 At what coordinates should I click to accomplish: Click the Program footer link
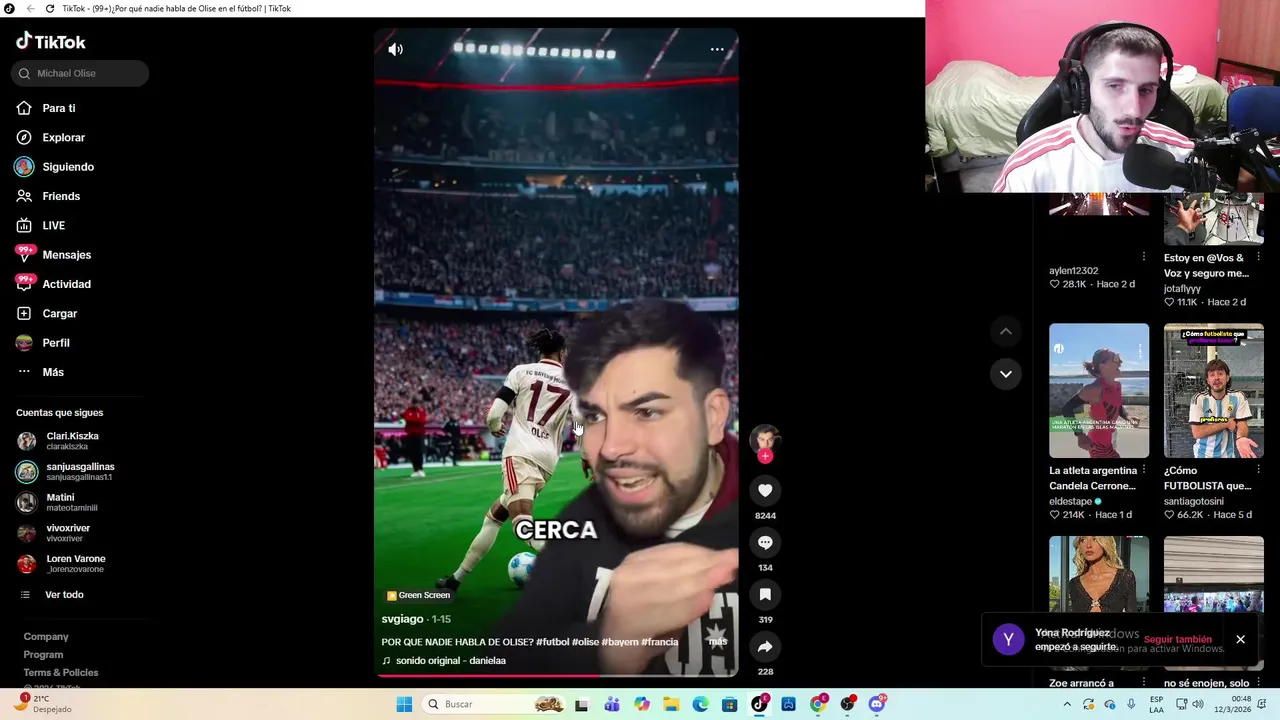click(43, 655)
